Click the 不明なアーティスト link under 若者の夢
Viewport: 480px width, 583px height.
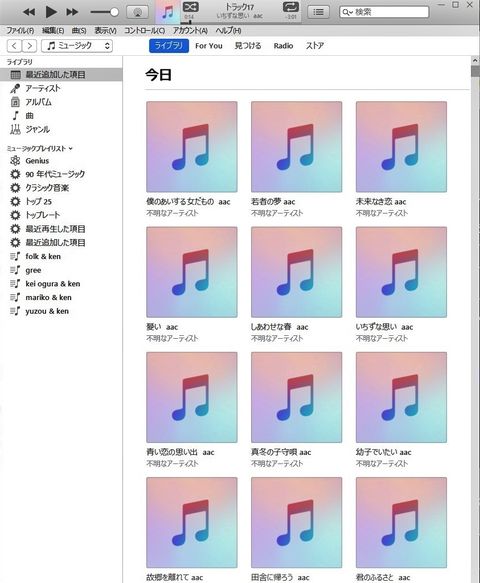click(x=277, y=213)
